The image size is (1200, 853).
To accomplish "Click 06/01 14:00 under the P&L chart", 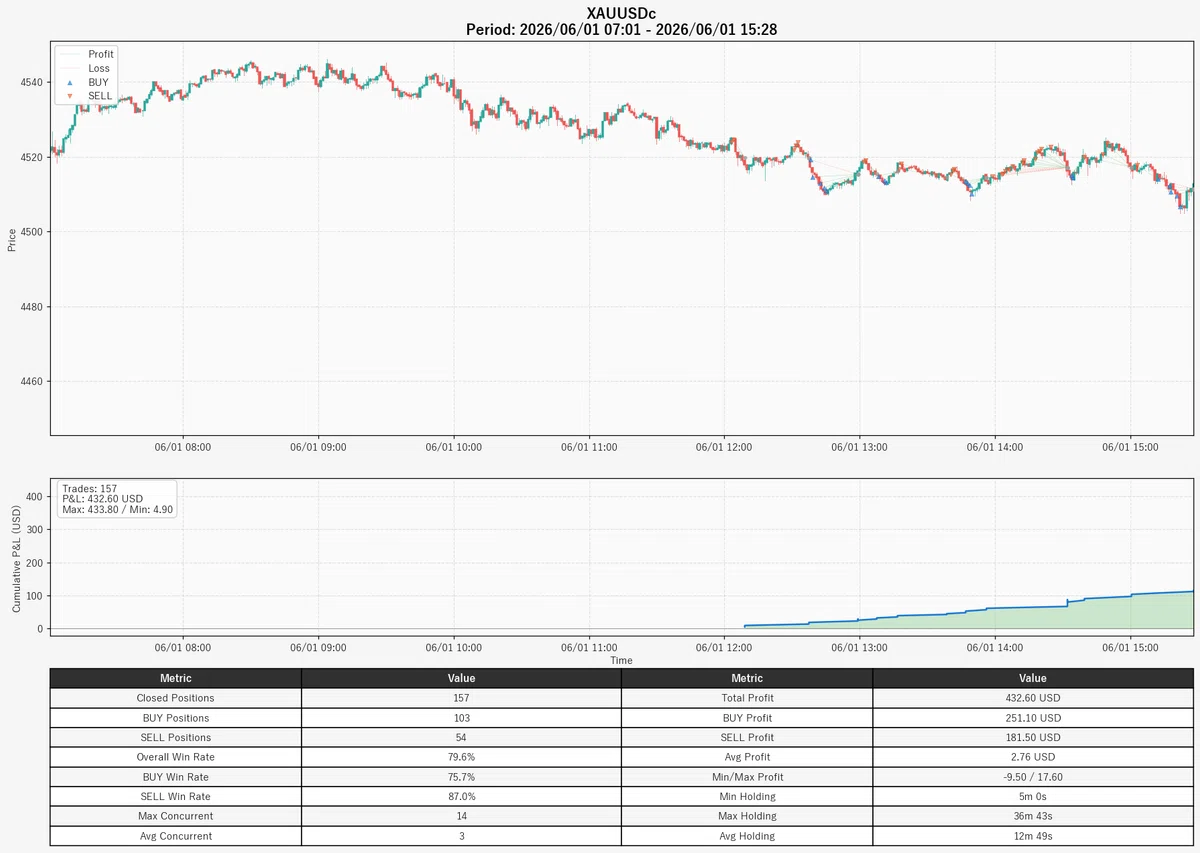I will click(x=995, y=647).
